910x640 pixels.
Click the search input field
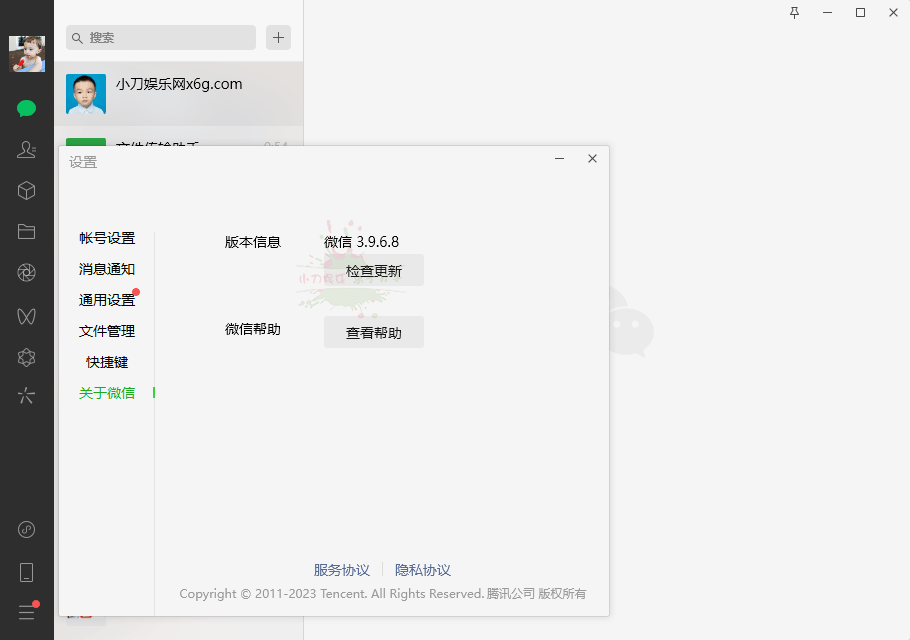click(160, 37)
